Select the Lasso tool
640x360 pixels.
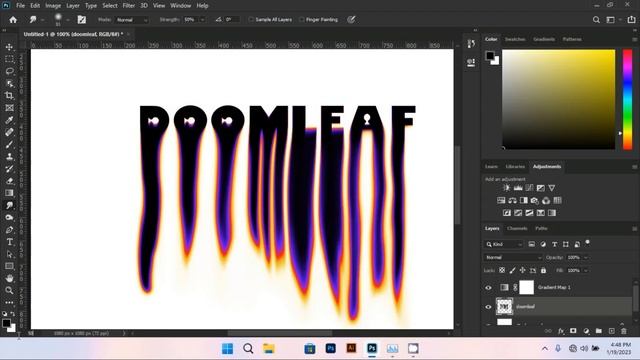click(x=9, y=71)
